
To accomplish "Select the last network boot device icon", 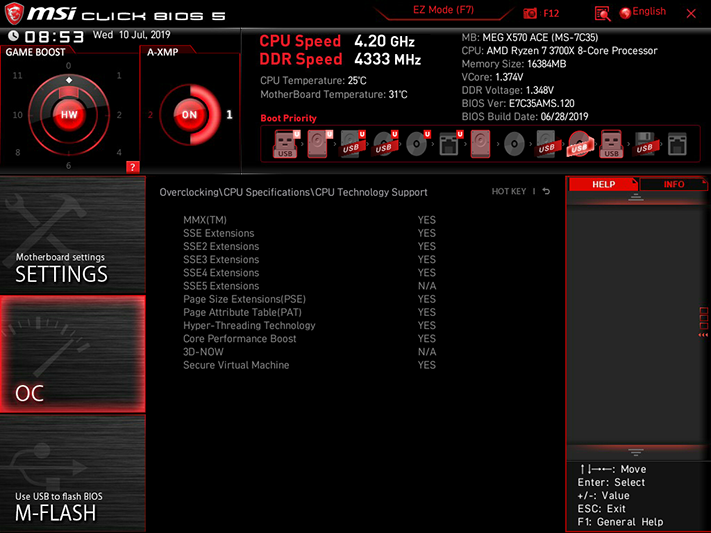I will click(x=677, y=144).
